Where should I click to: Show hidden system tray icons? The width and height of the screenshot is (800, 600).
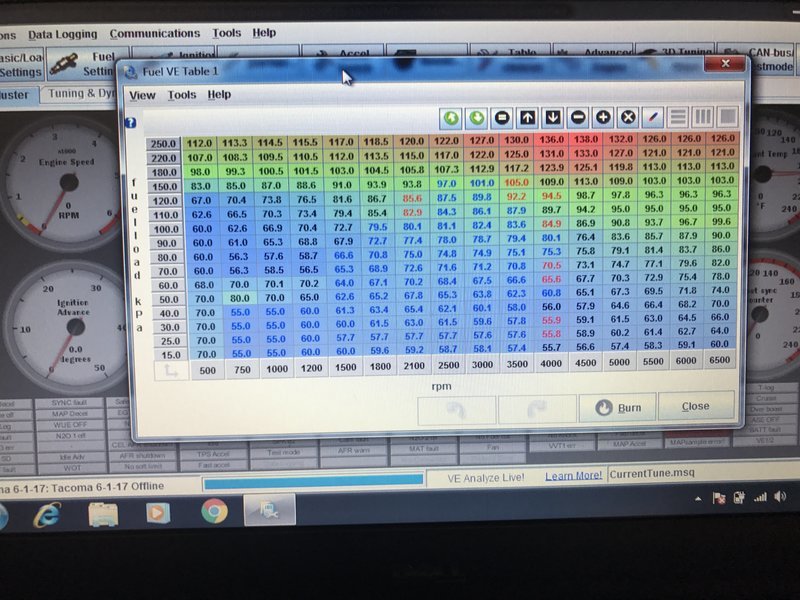(x=698, y=499)
